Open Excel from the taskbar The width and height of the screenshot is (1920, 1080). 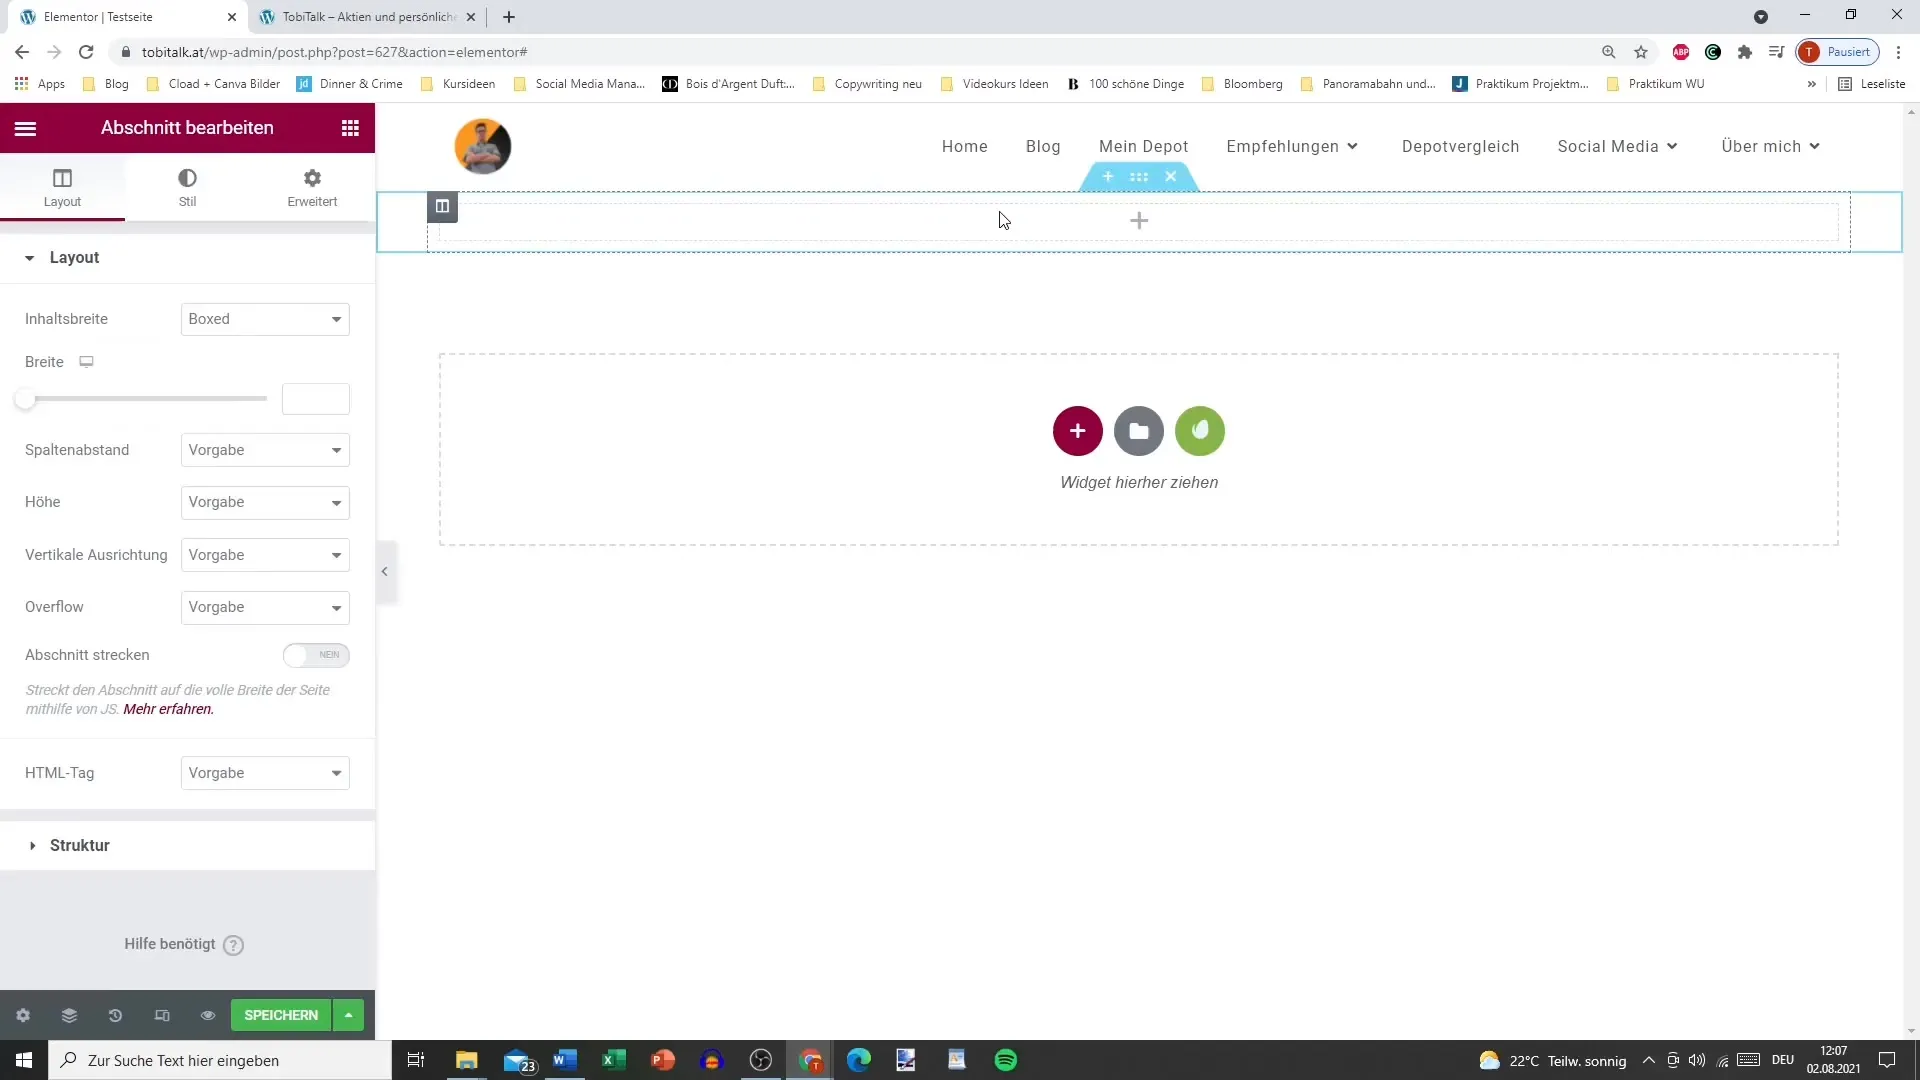click(x=613, y=1060)
